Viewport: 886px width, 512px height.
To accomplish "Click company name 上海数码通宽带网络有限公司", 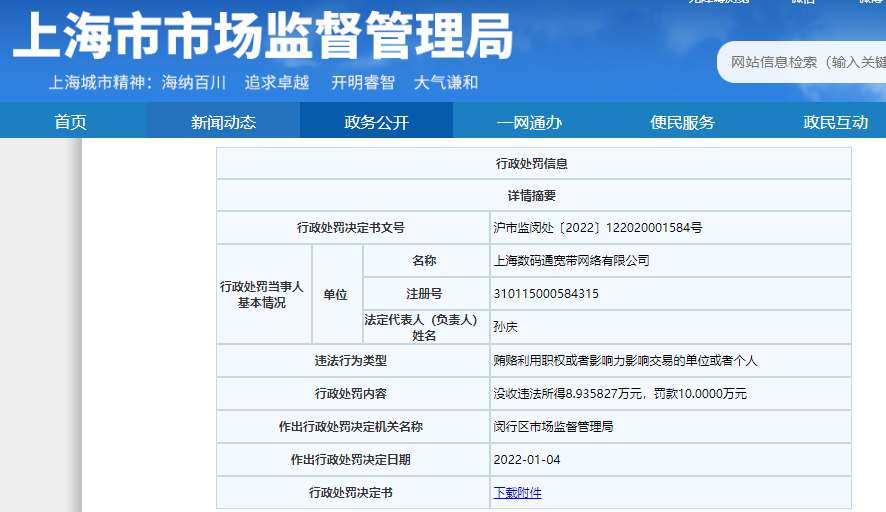I will (x=571, y=261).
